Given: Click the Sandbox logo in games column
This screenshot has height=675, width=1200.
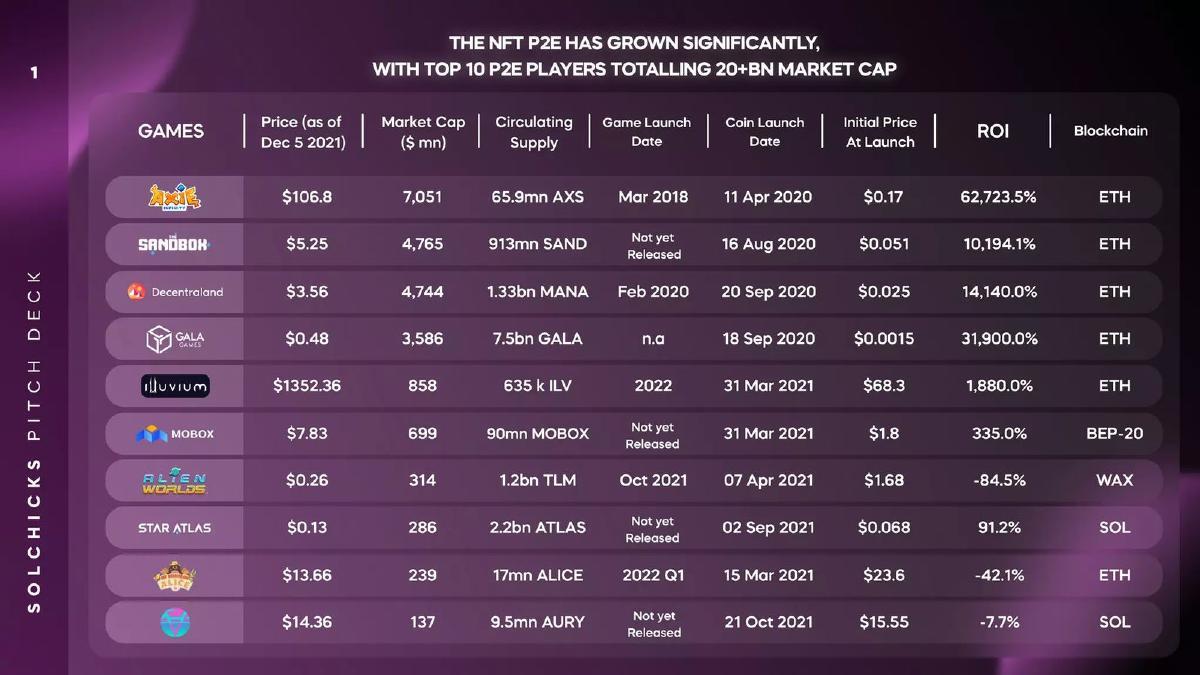Looking at the screenshot, I should [174, 244].
